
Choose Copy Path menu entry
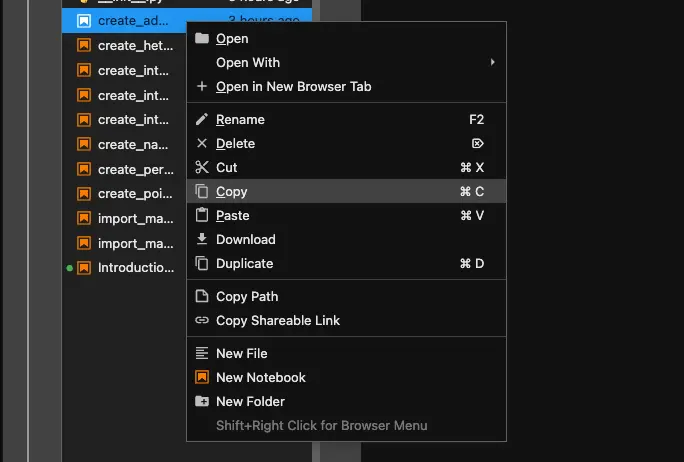point(247,297)
